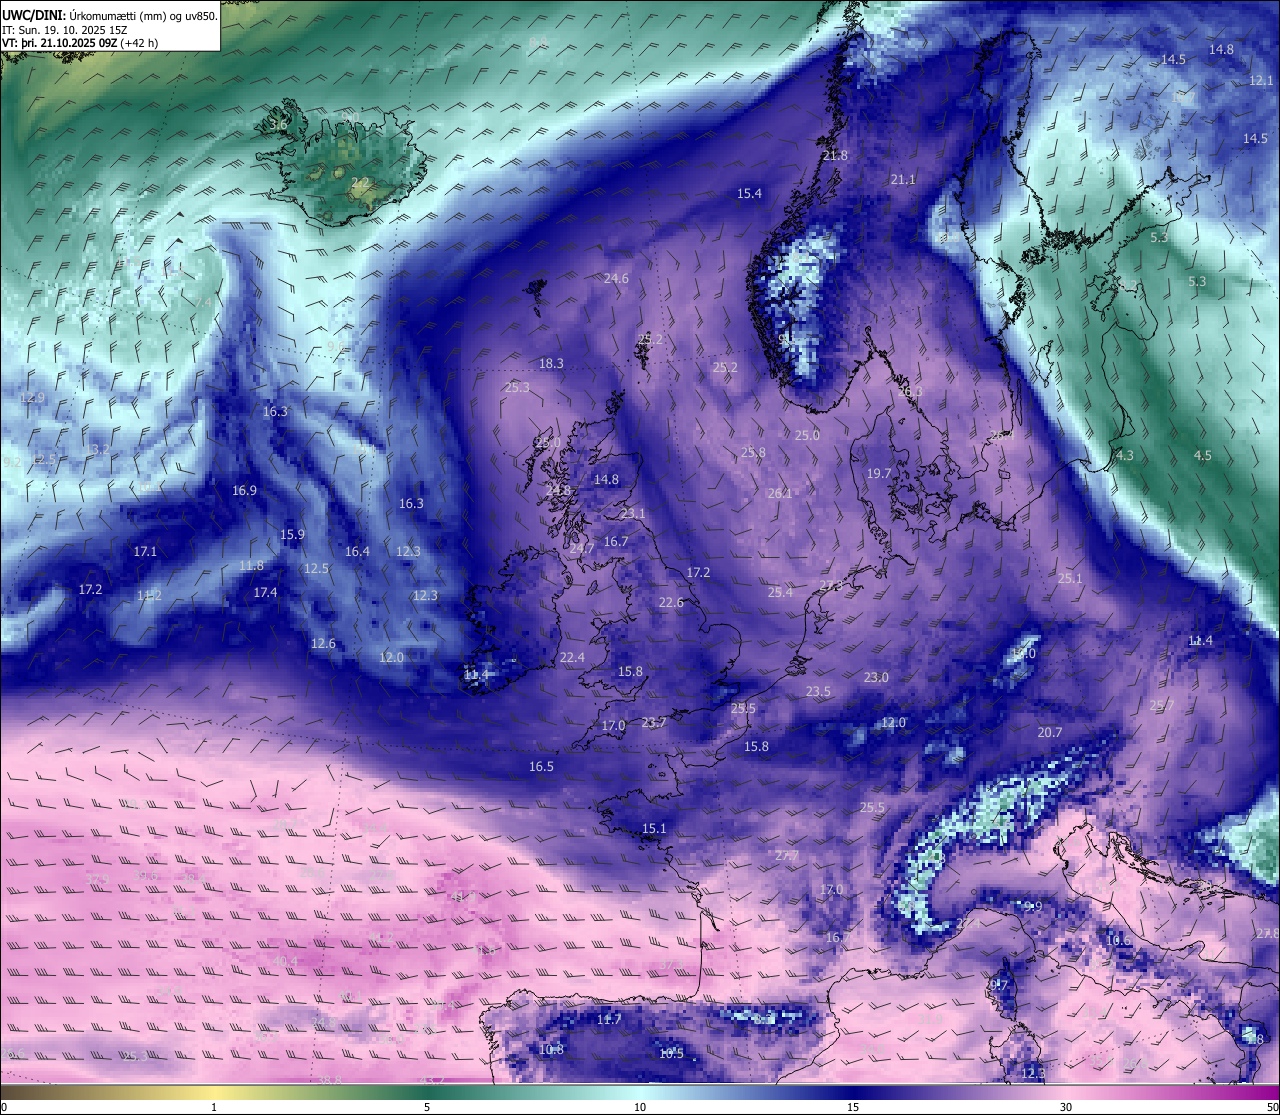This screenshot has width=1280, height=1115.
Task: Click the value 2.2 over Iceland
Action: 360,182
